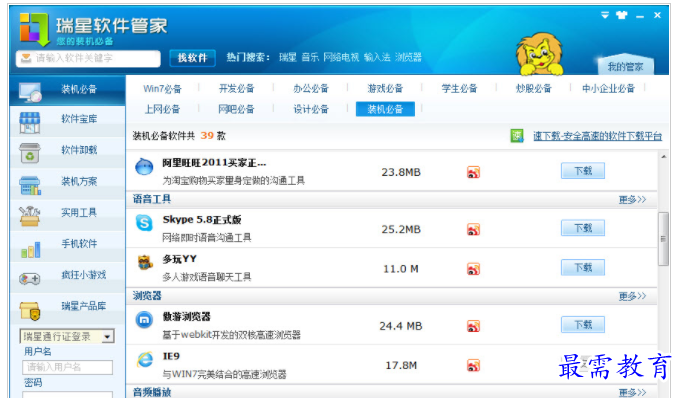The height and width of the screenshot is (398, 680).
Task: Click the 傲游浏览器 app icon
Action: click(144, 320)
